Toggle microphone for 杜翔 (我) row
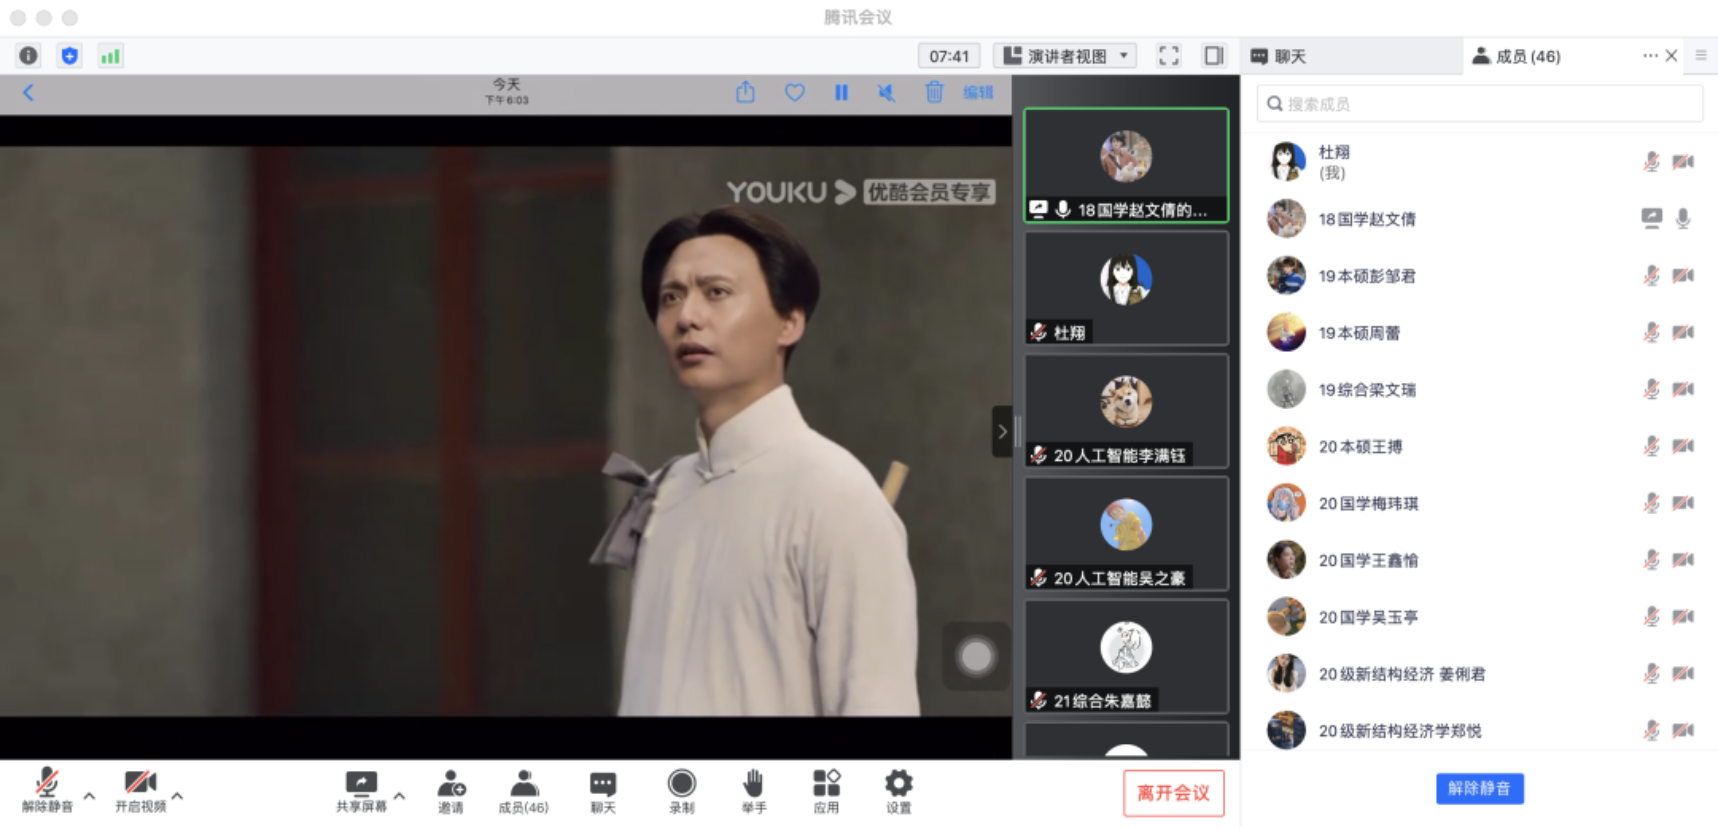 coord(1652,161)
